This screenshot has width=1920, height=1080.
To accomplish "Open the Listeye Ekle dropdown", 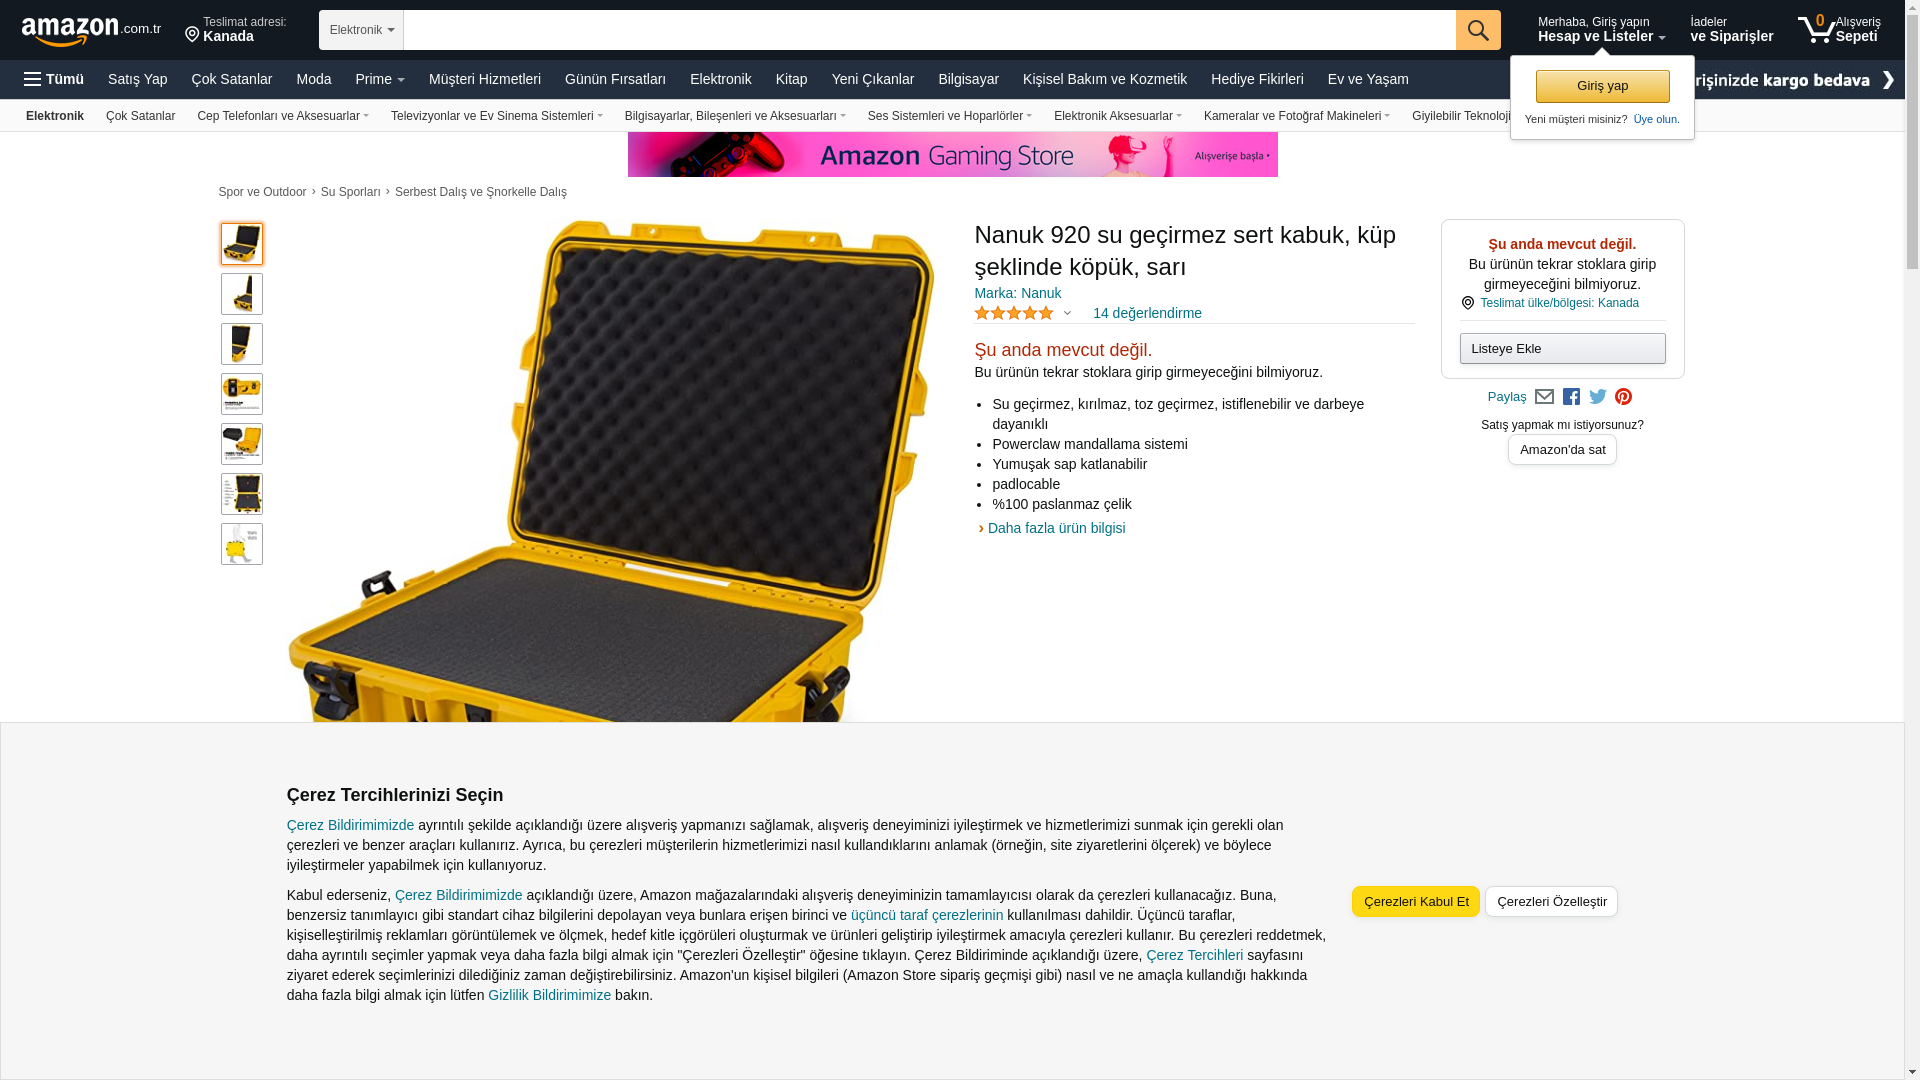I will tap(1562, 348).
